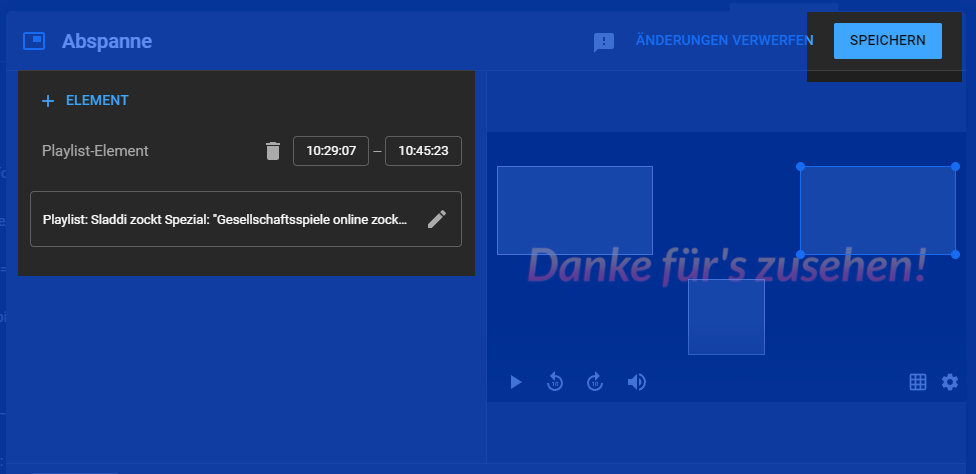
Task: Click SPEICHERN to save end screen
Action: click(x=887, y=41)
